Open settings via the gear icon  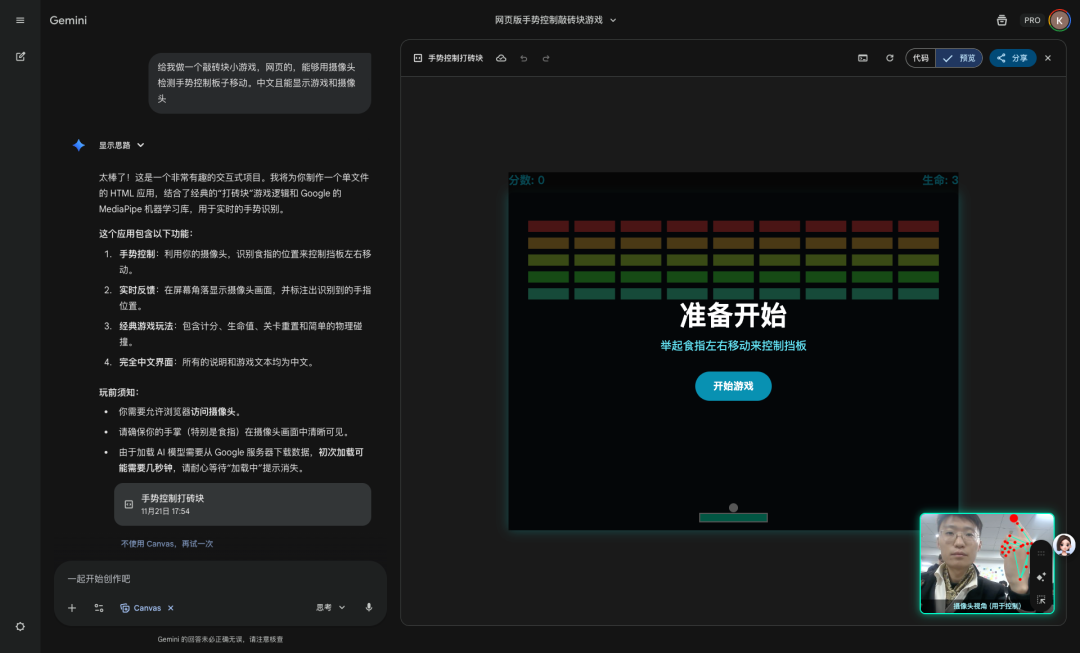20,626
